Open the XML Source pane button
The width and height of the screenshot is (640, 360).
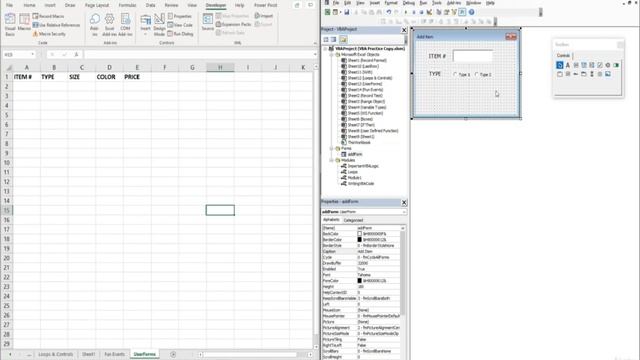pos(208,22)
